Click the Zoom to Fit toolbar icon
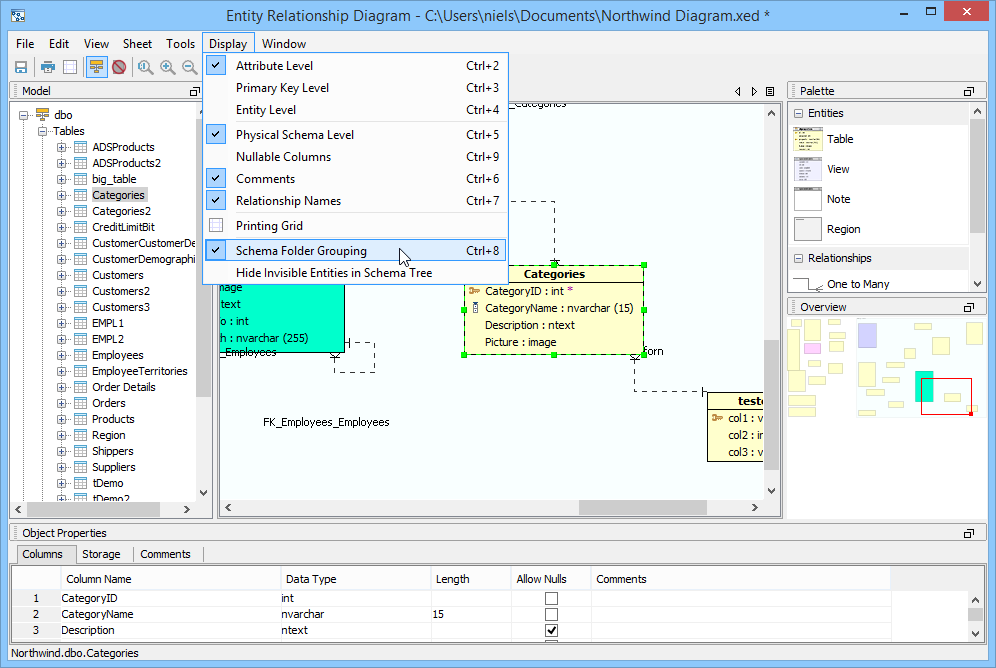 coord(146,67)
